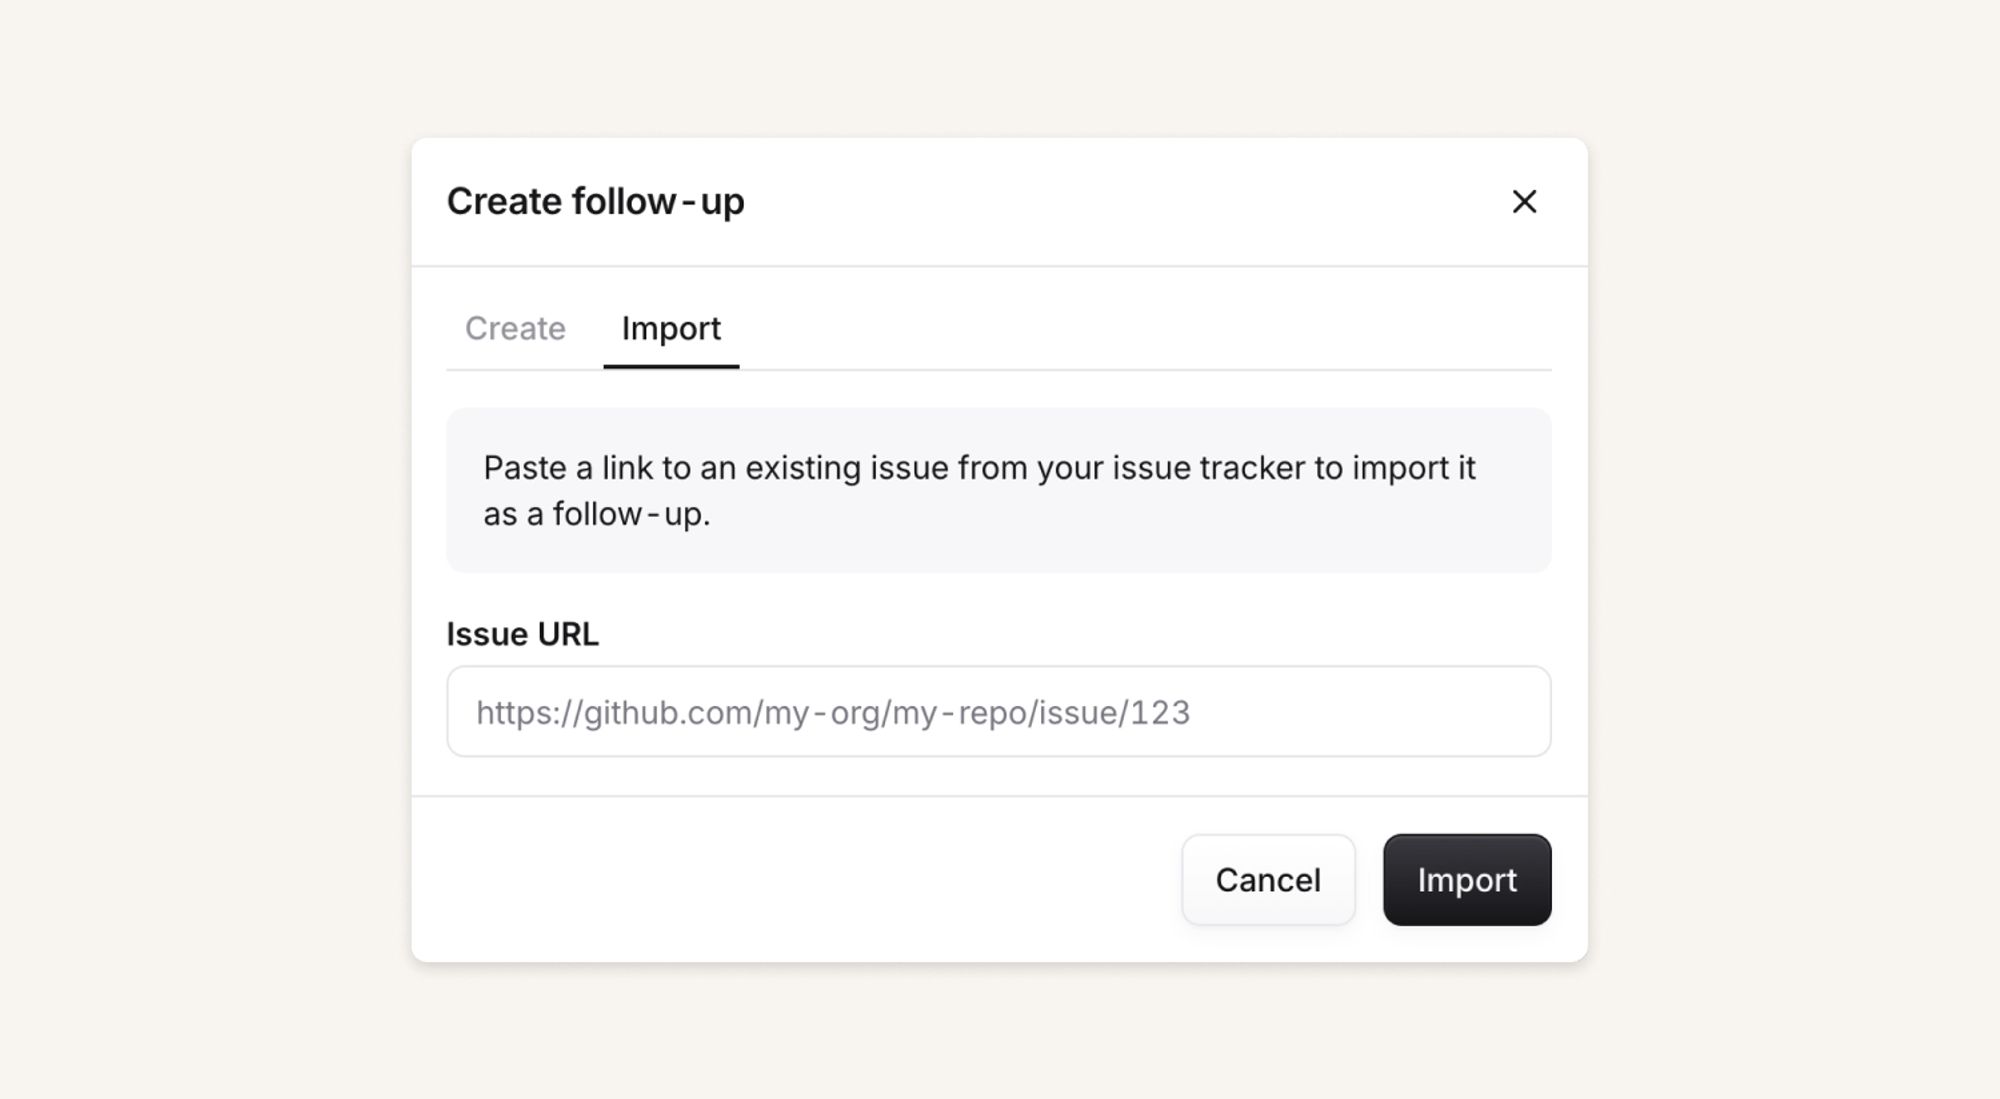Click the 'Create follow-up' dialog title
Viewport: 2000px width, 1099px height.
click(x=595, y=202)
